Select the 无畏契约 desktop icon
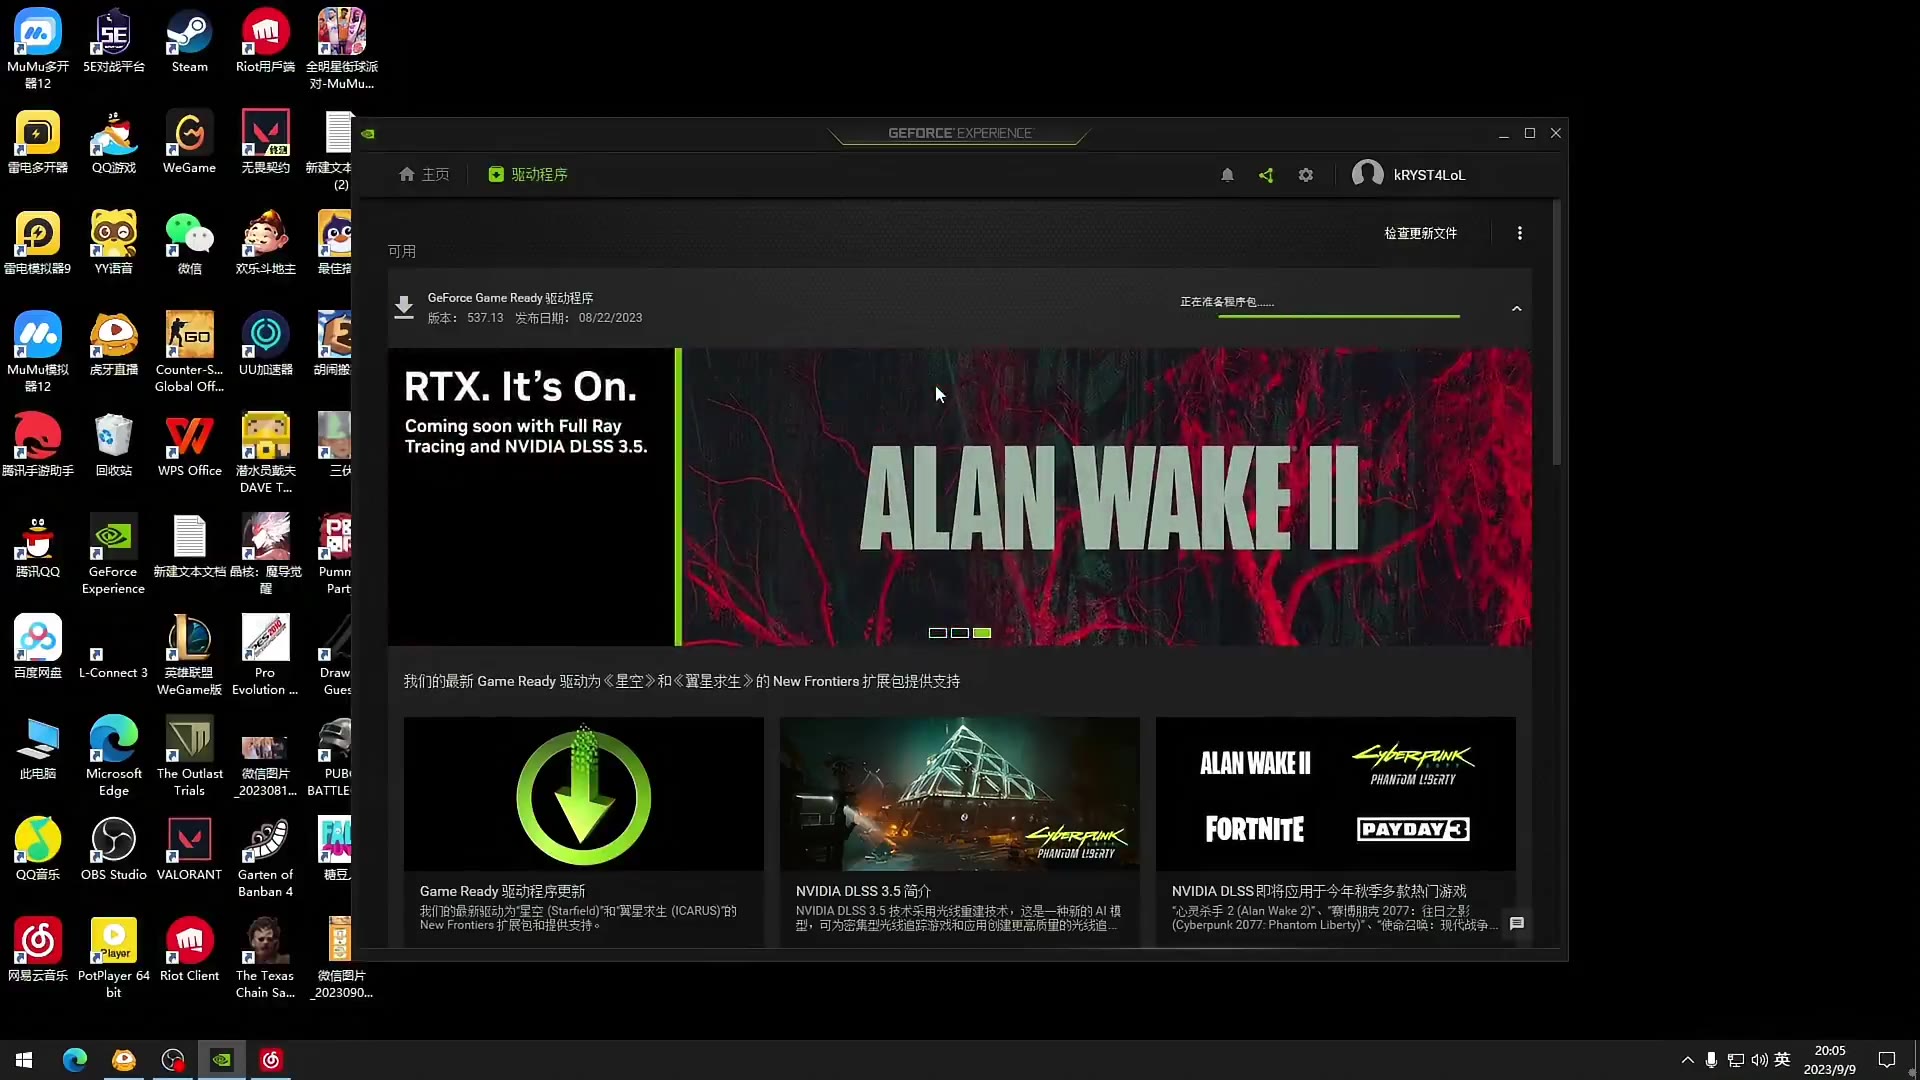The image size is (1920, 1080). [x=265, y=143]
